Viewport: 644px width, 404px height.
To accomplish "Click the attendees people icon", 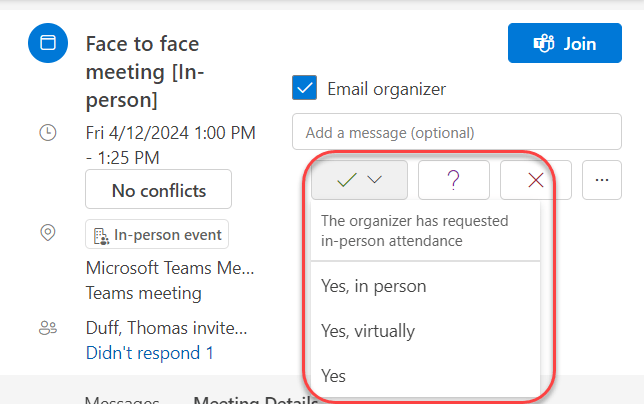I will (x=47, y=327).
